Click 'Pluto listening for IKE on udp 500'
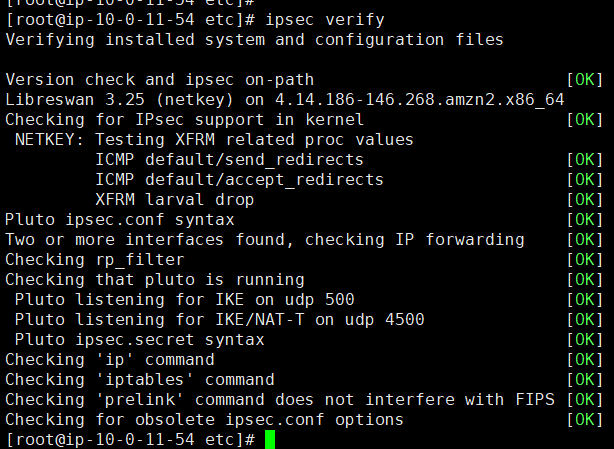The width and height of the screenshot is (614, 449). tap(184, 300)
